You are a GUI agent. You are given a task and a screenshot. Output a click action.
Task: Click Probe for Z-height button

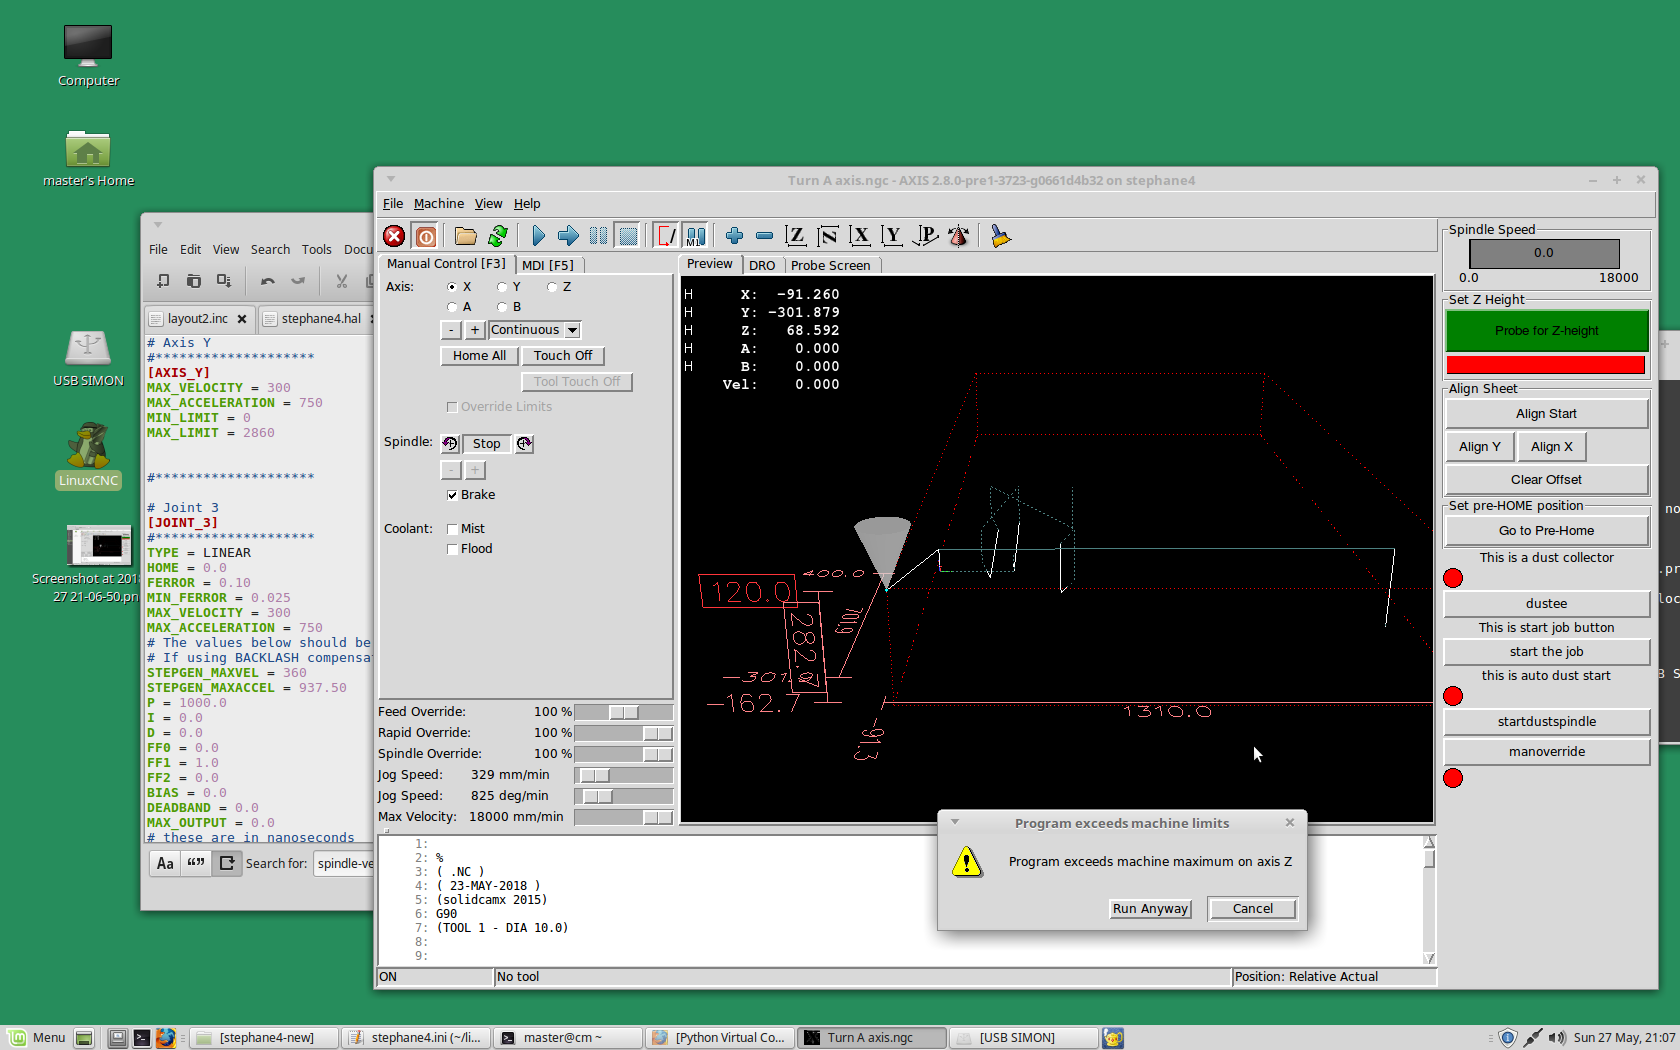pos(1546,331)
